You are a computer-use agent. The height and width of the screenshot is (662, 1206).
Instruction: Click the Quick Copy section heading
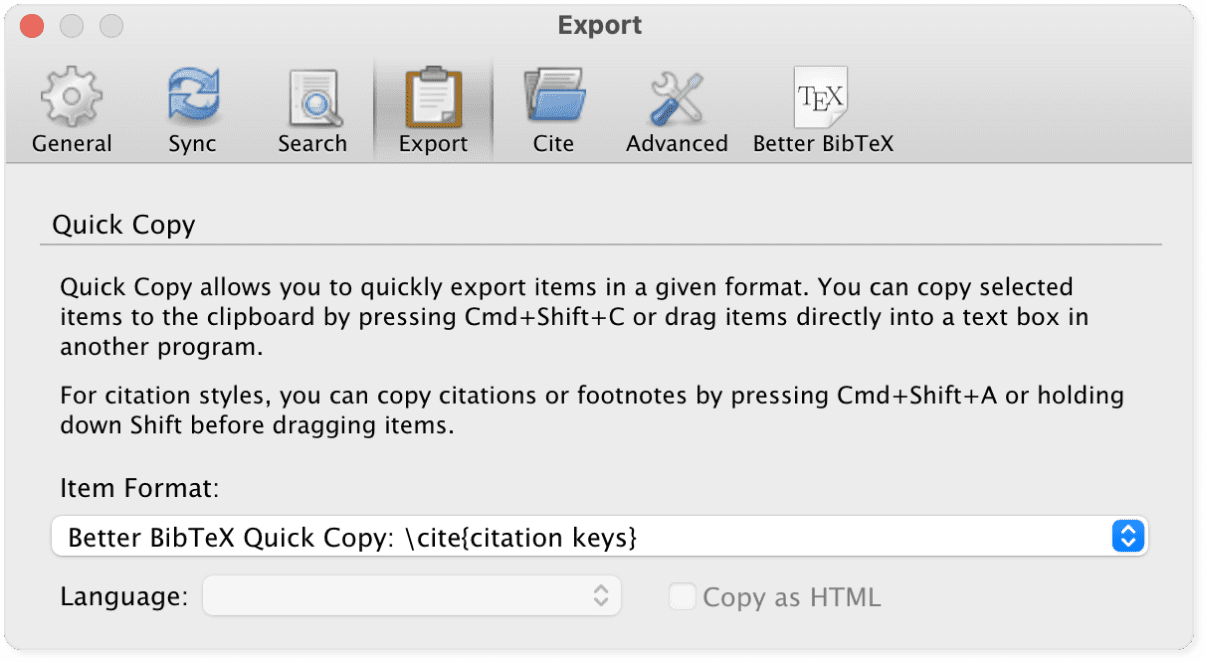point(123,224)
